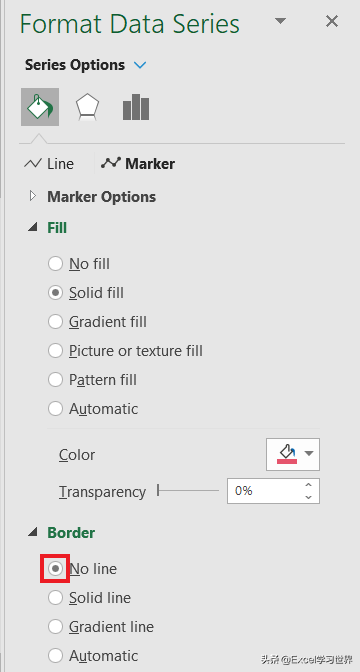This screenshot has height=672, width=360.
Task: Switch to the Line tab
Action: [49, 164]
